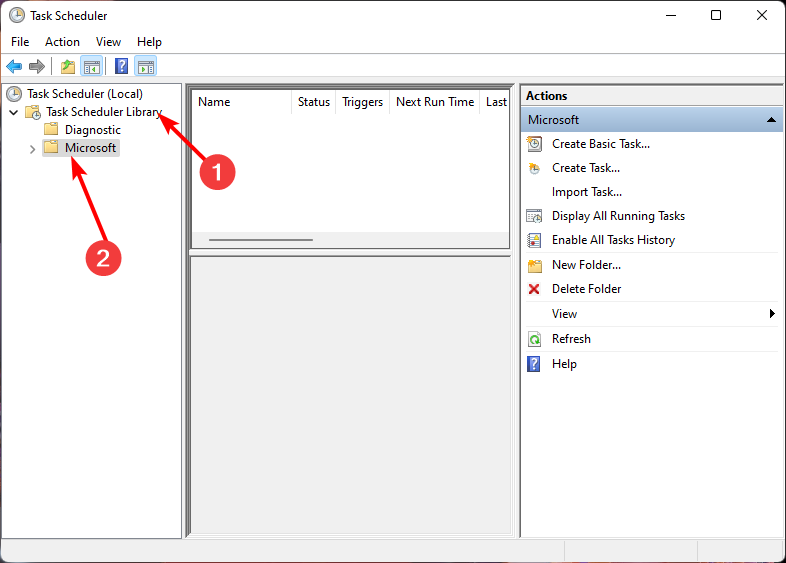The height and width of the screenshot is (563, 786).
Task: Open the Action menu
Action: click(x=62, y=42)
